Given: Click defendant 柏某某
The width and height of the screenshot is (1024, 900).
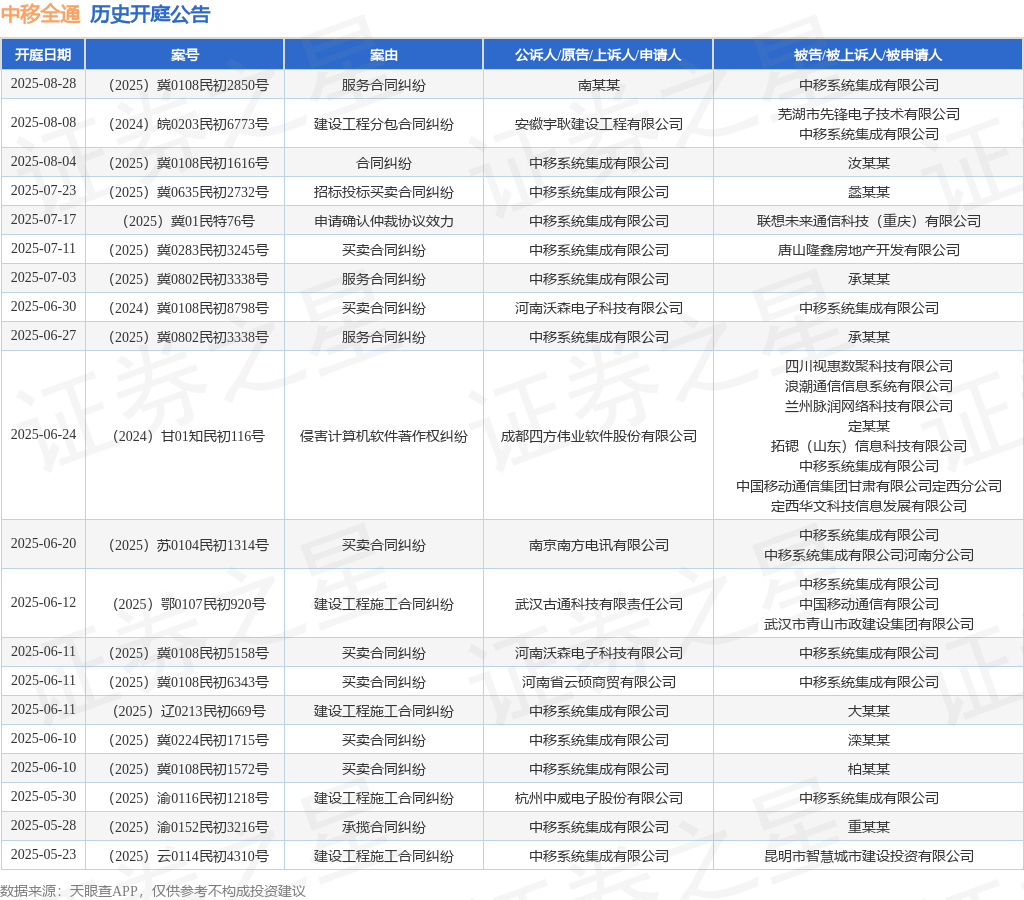Looking at the screenshot, I should pos(869,769).
